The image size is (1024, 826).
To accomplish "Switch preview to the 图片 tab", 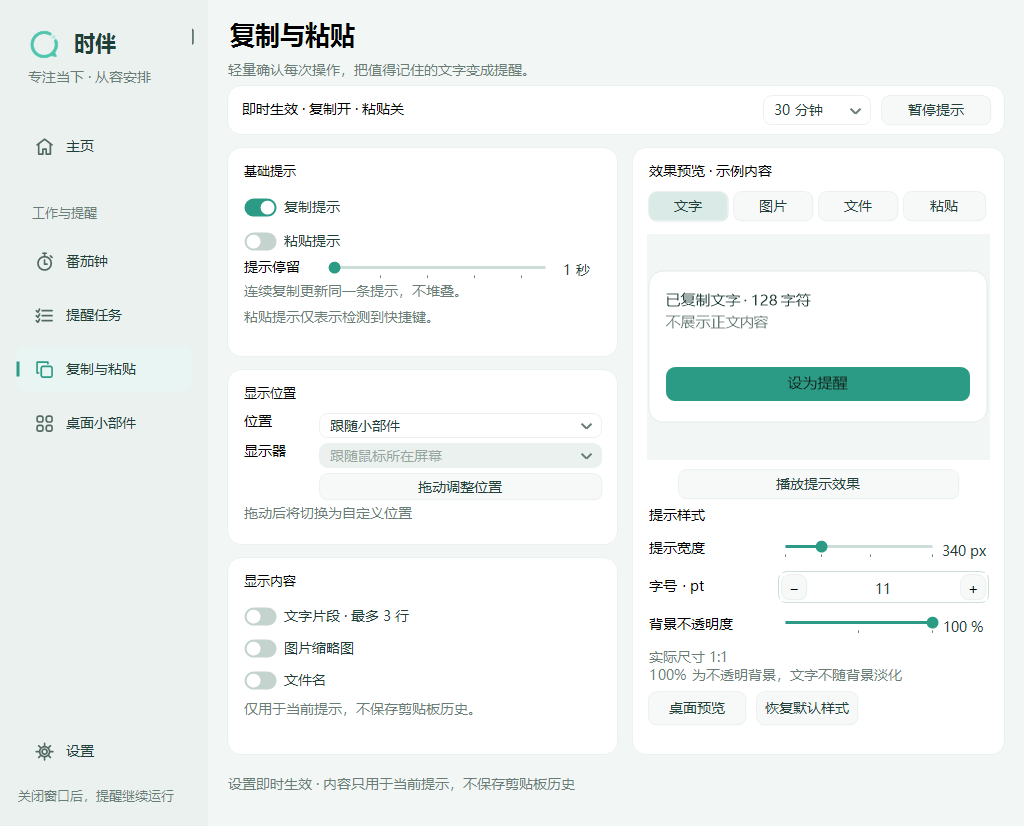I will (x=773, y=206).
